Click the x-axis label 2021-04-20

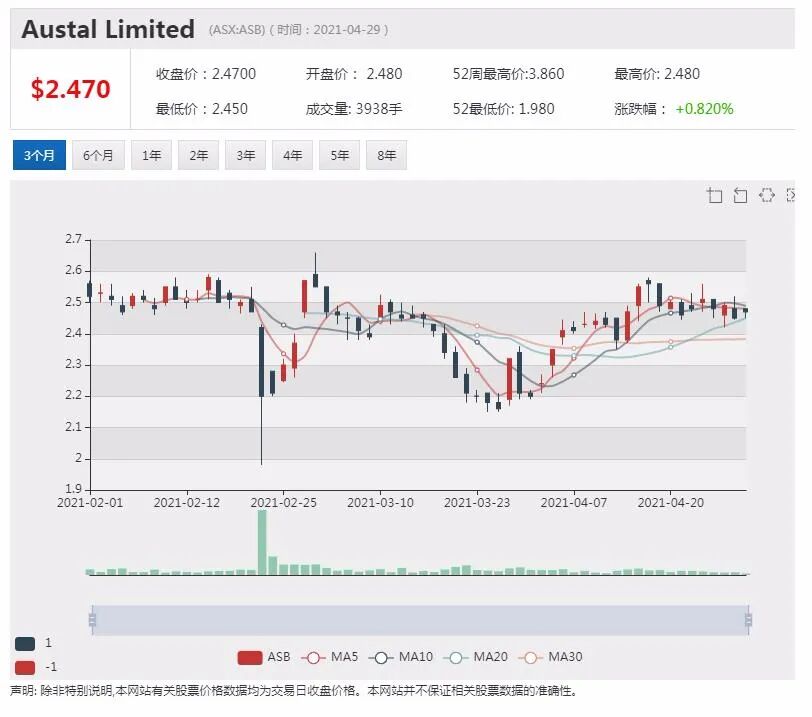pyautogui.click(x=671, y=503)
